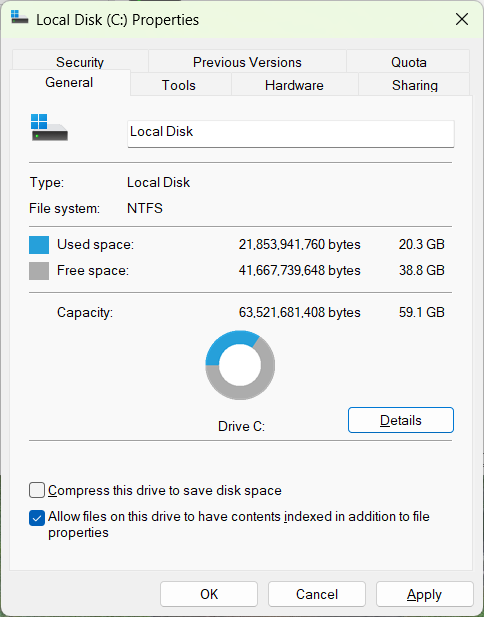Click the Drive C usage donut chart
The image size is (484, 617).
240,365
